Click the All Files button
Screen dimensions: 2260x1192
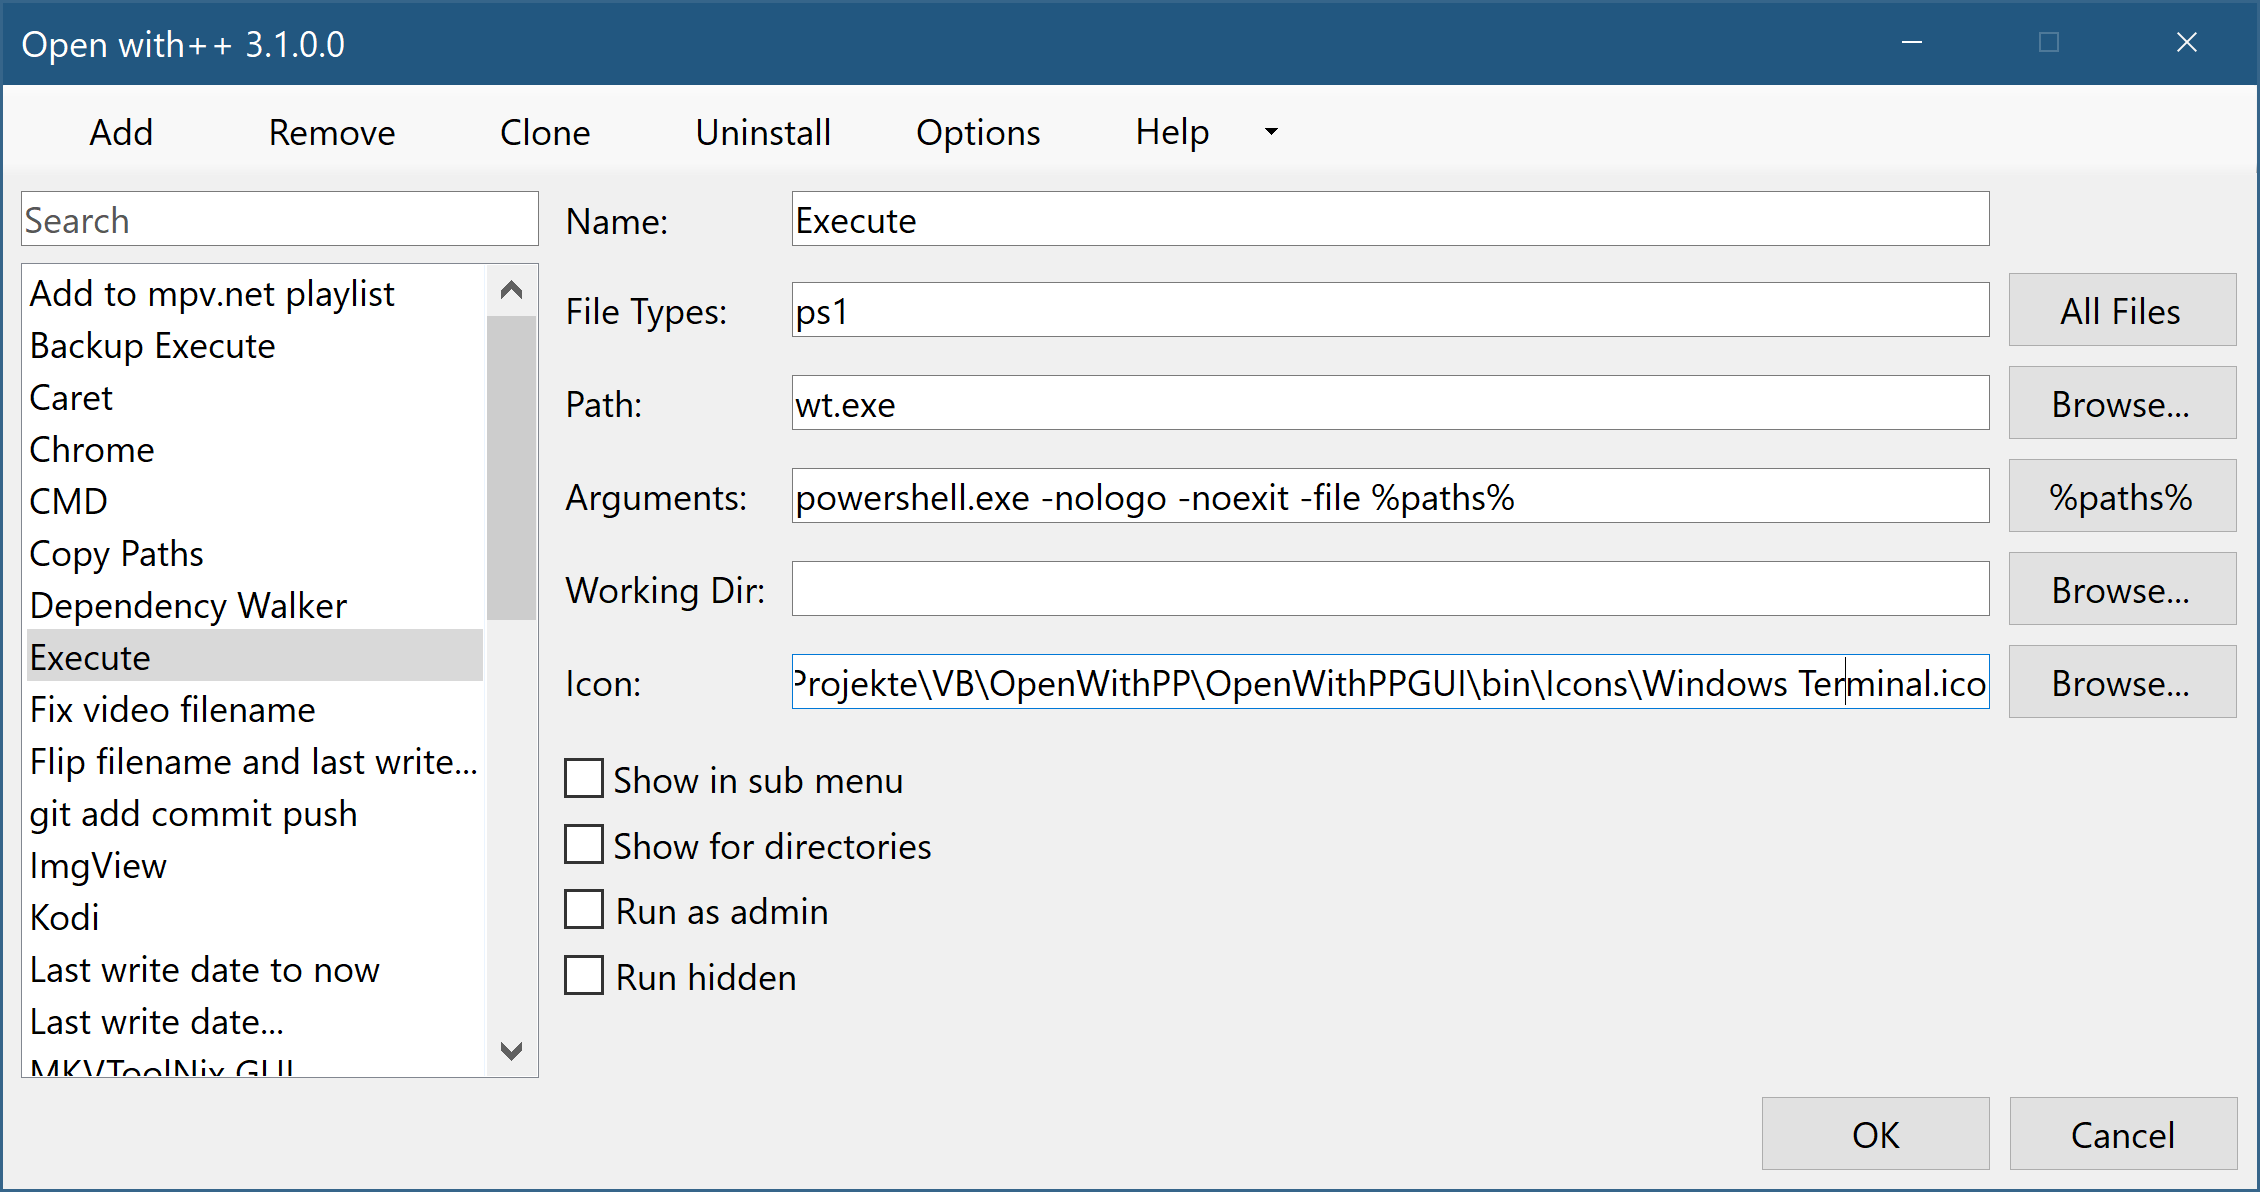coord(2122,310)
